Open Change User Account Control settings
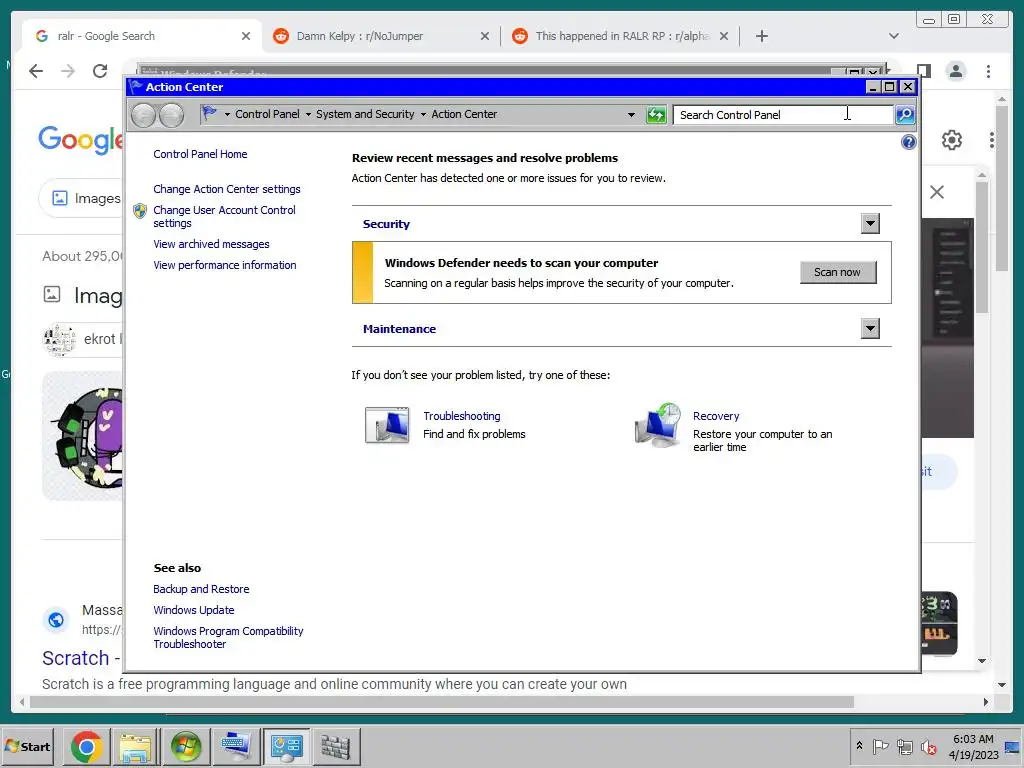This screenshot has height=768, width=1024. (x=224, y=216)
